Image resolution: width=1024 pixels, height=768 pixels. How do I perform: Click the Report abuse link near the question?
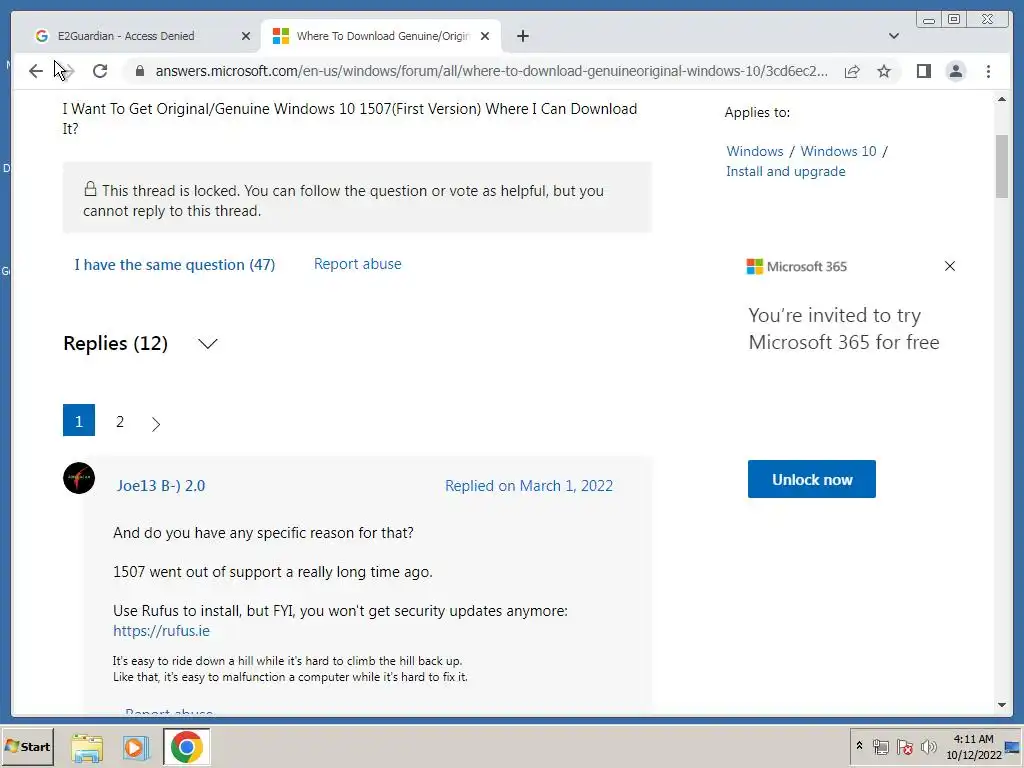(357, 264)
